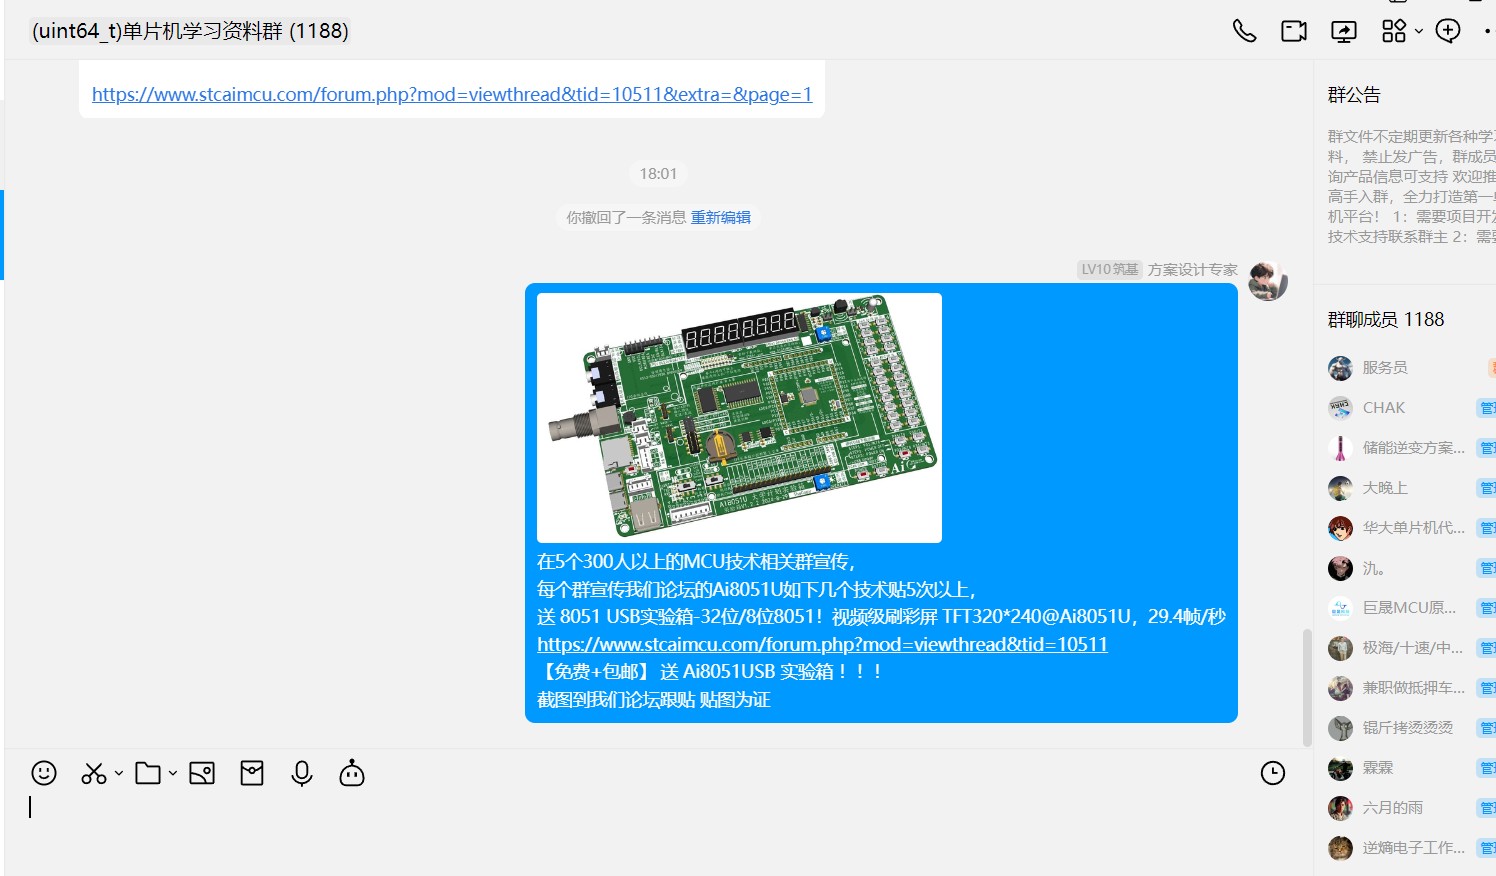1496x876 pixels.
Task: Expand the apps grid dropdown arrow
Action: [x=1419, y=32]
